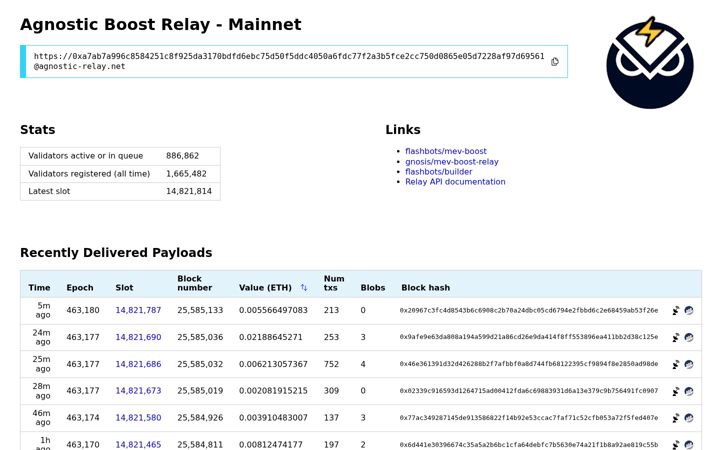Screen dimensions: 720x450
Task: Select the latest slot value 14,821,814
Action: (189, 191)
